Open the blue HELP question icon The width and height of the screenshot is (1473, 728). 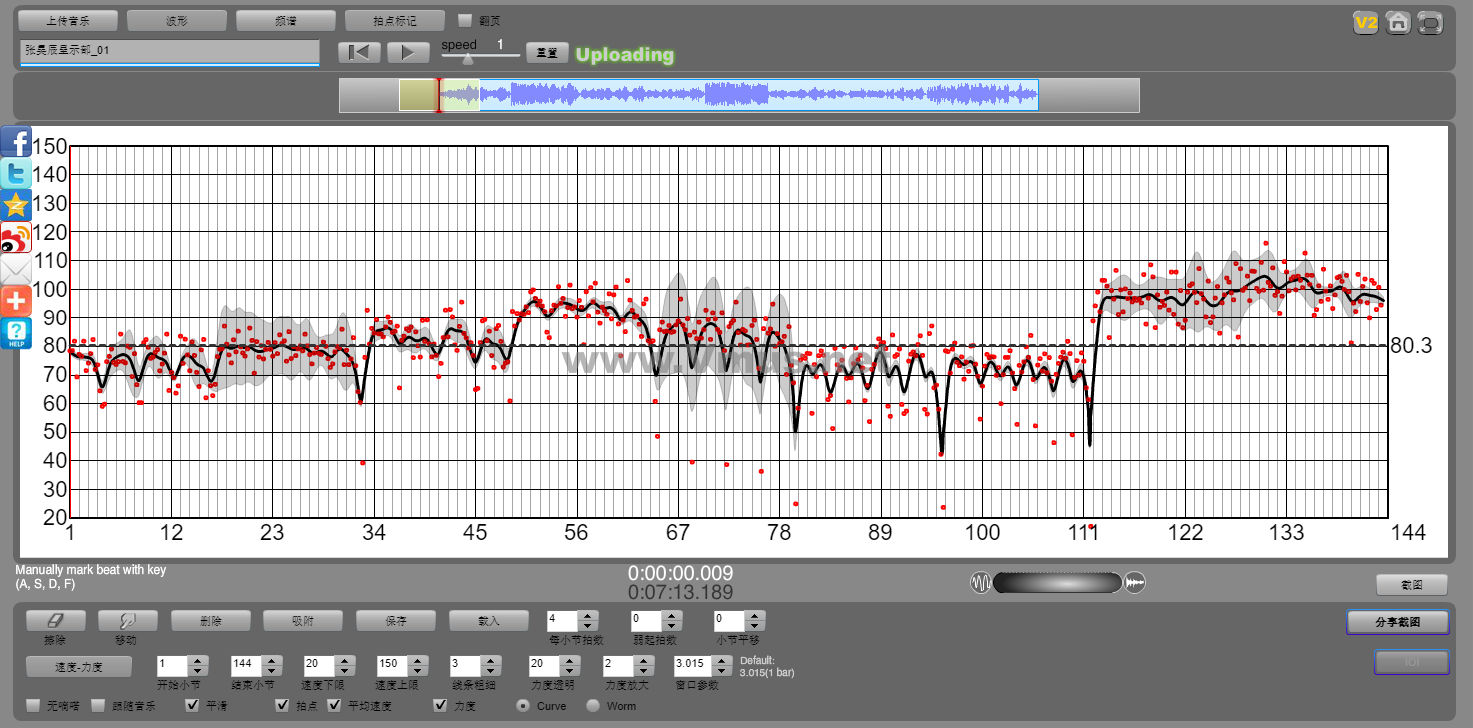point(16,333)
